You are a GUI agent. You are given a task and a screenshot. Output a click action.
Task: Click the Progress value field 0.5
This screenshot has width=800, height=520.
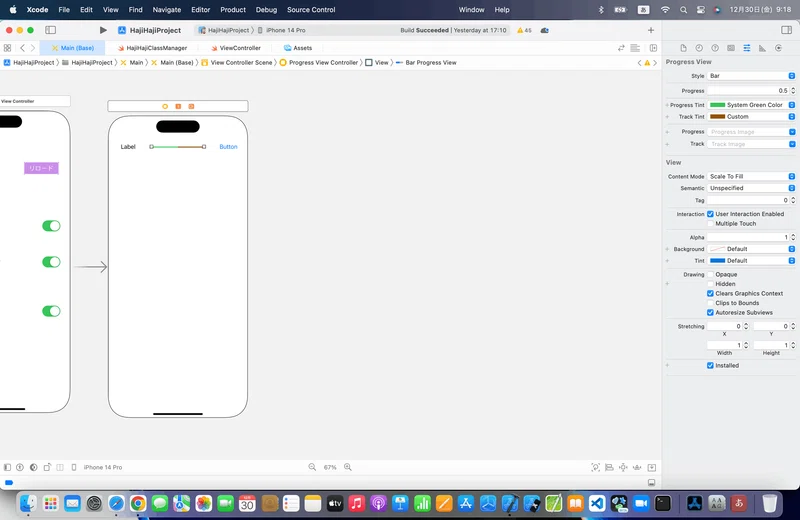pyautogui.click(x=748, y=90)
